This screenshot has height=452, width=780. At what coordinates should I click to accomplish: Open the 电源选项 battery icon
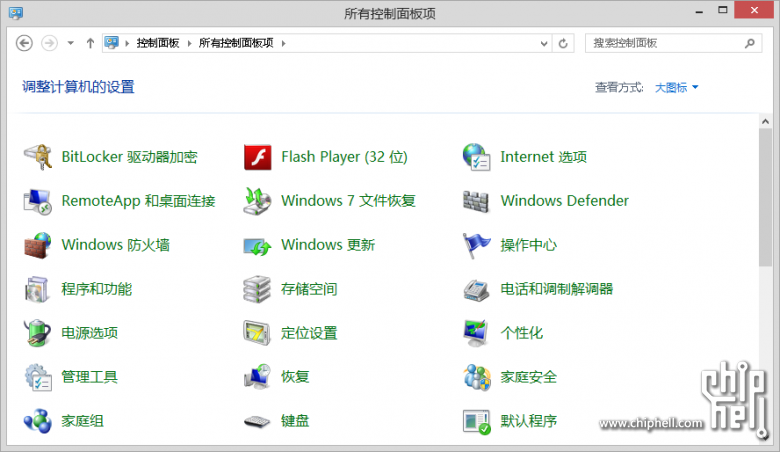[x=37, y=333]
